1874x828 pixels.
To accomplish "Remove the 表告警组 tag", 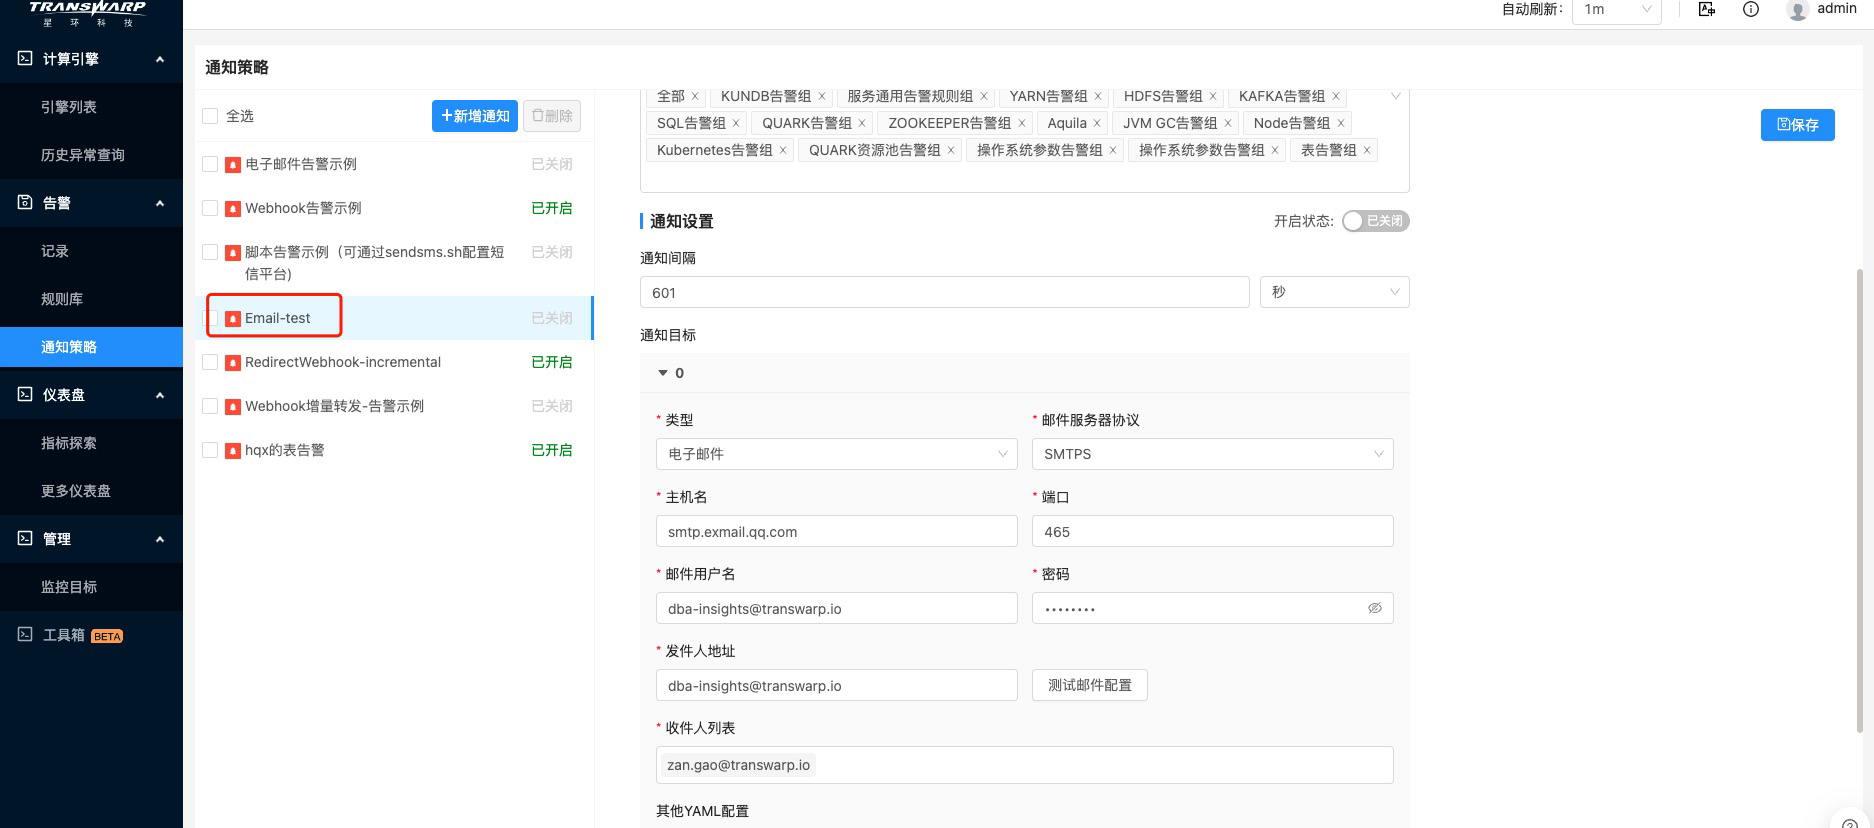I will 1367,150.
